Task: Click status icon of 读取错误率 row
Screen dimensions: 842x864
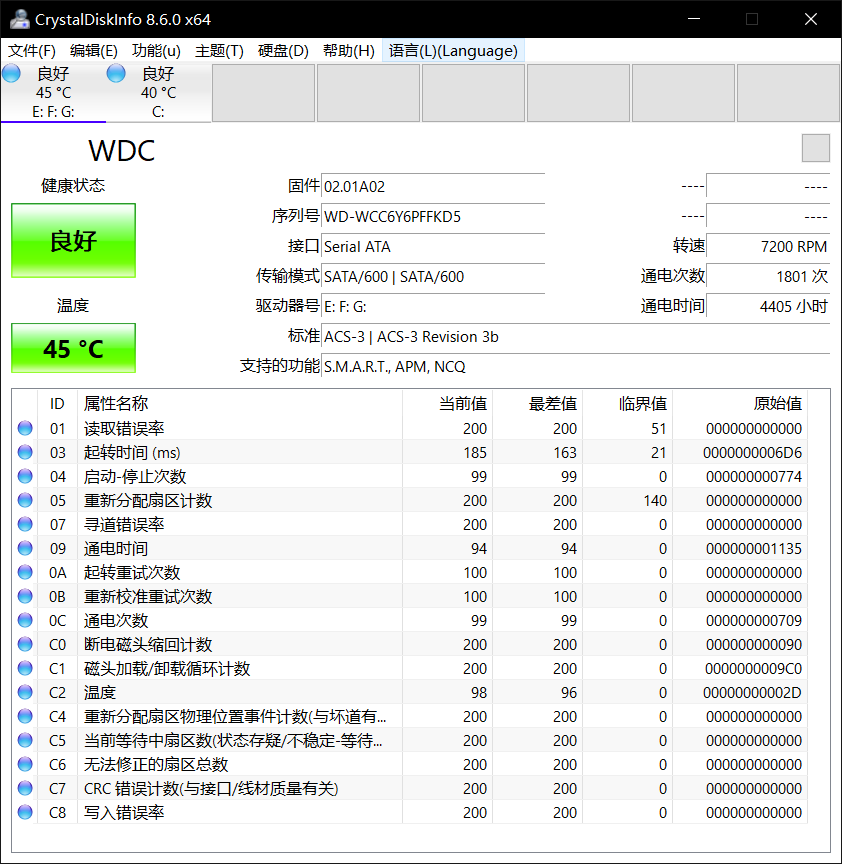Action: 25,428
